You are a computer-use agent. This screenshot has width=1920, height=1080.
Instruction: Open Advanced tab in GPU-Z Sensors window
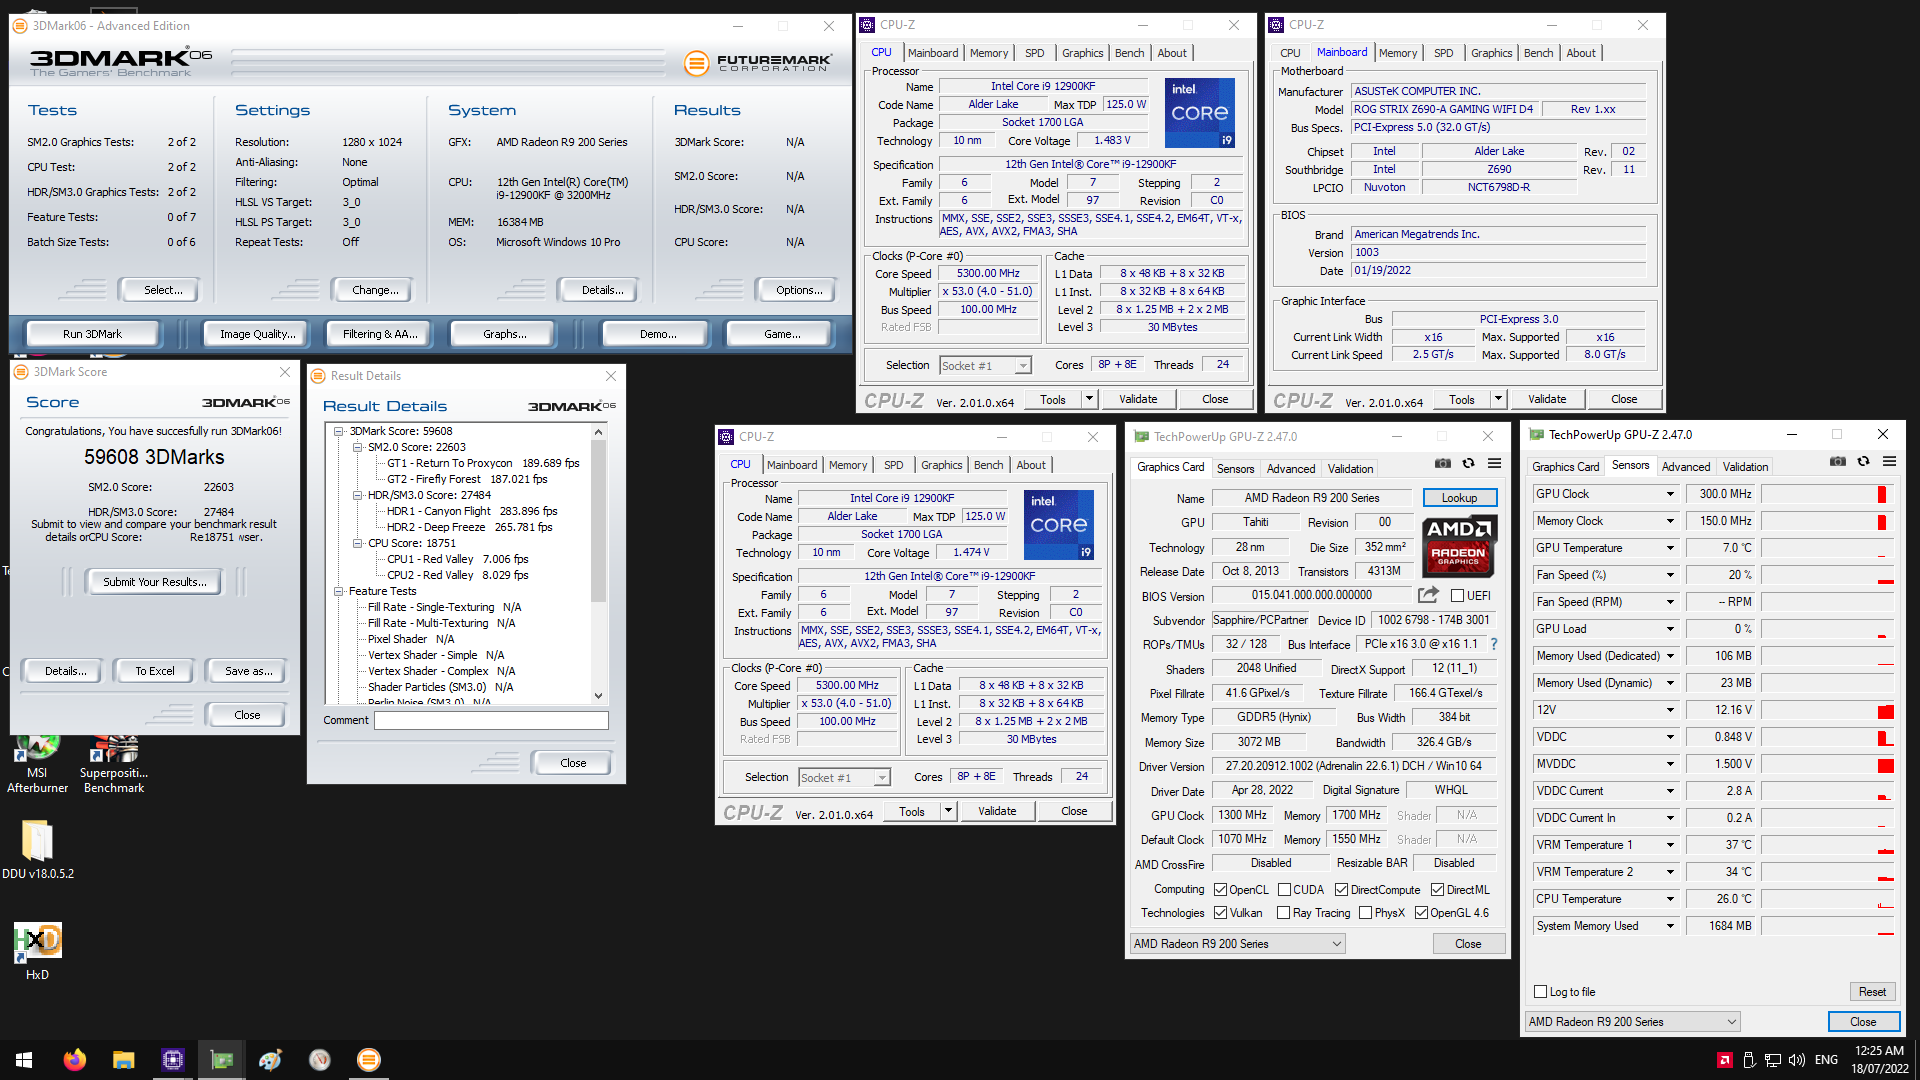pyautogui.click(x=1686, y=466)
